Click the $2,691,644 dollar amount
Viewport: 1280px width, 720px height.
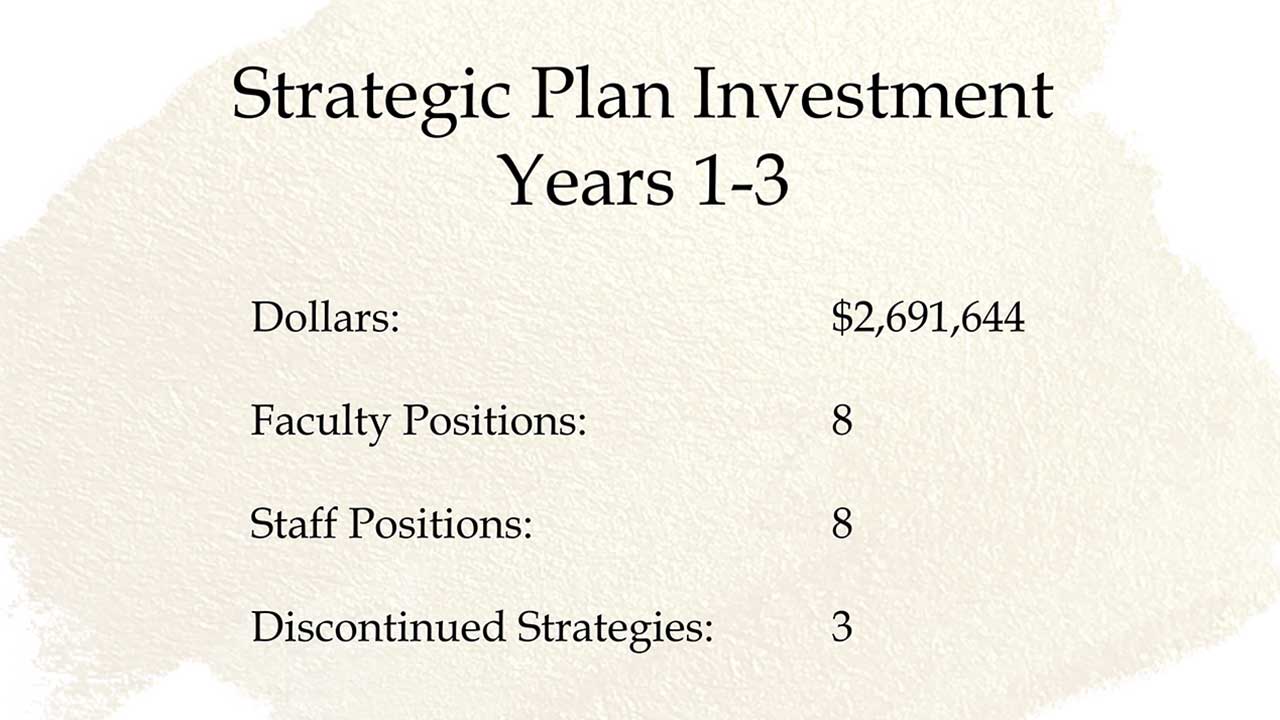(928, 318)
